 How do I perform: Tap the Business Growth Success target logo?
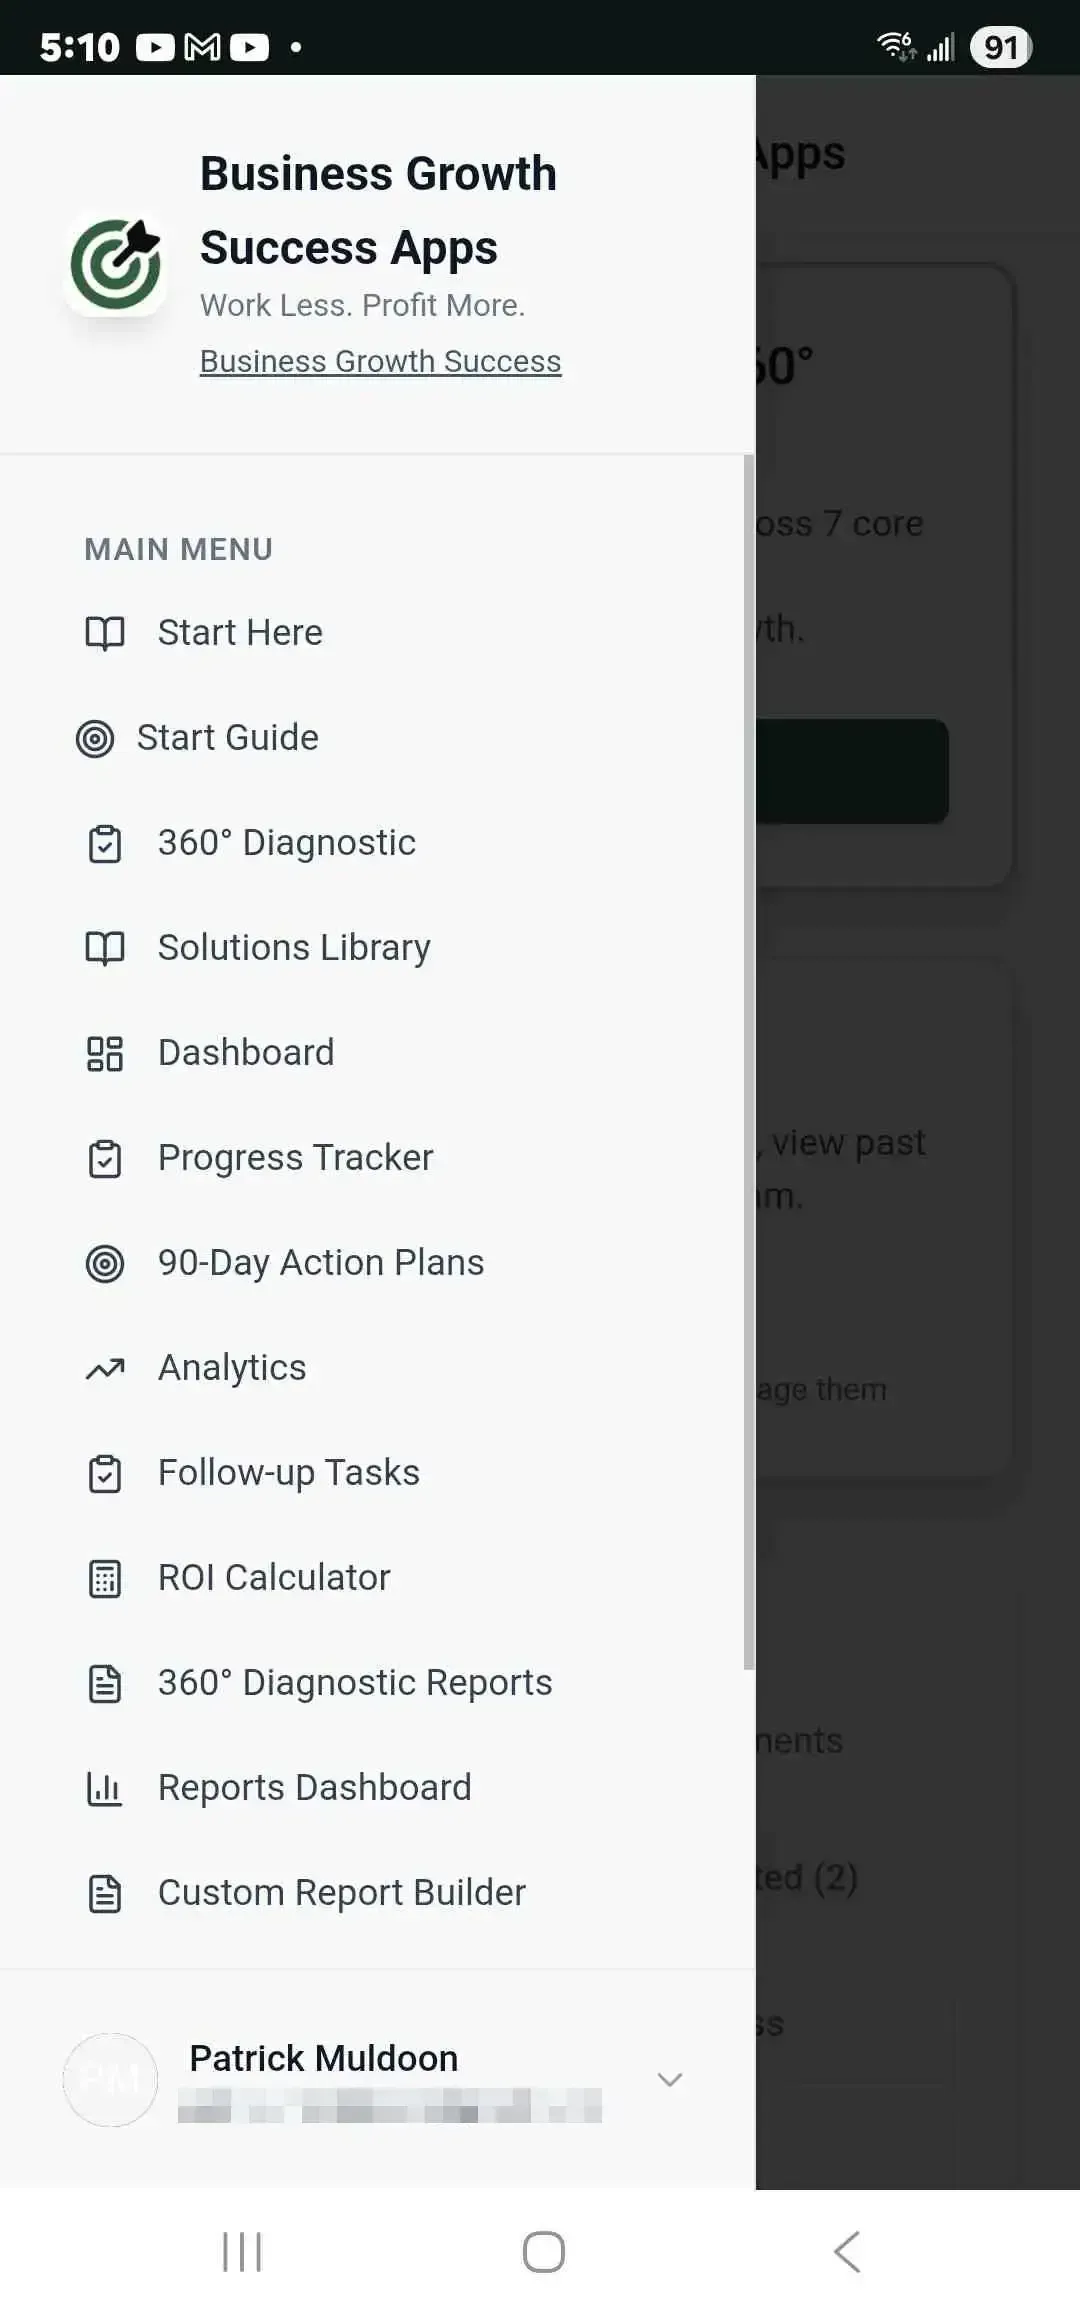(x=116, y=264)
